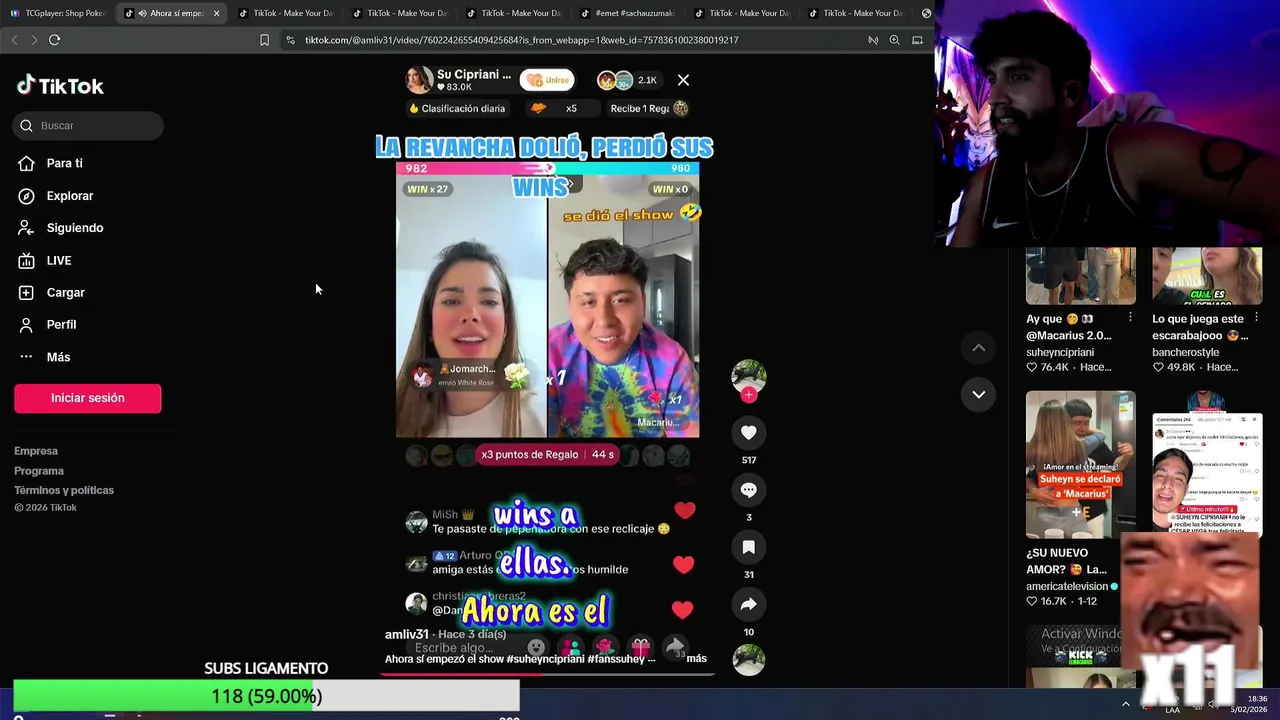The image size is (1280, 720).
Task: Switch to the #emet #sachauzumaki tab
Action: pyautogui.click(x=628, y=13)
